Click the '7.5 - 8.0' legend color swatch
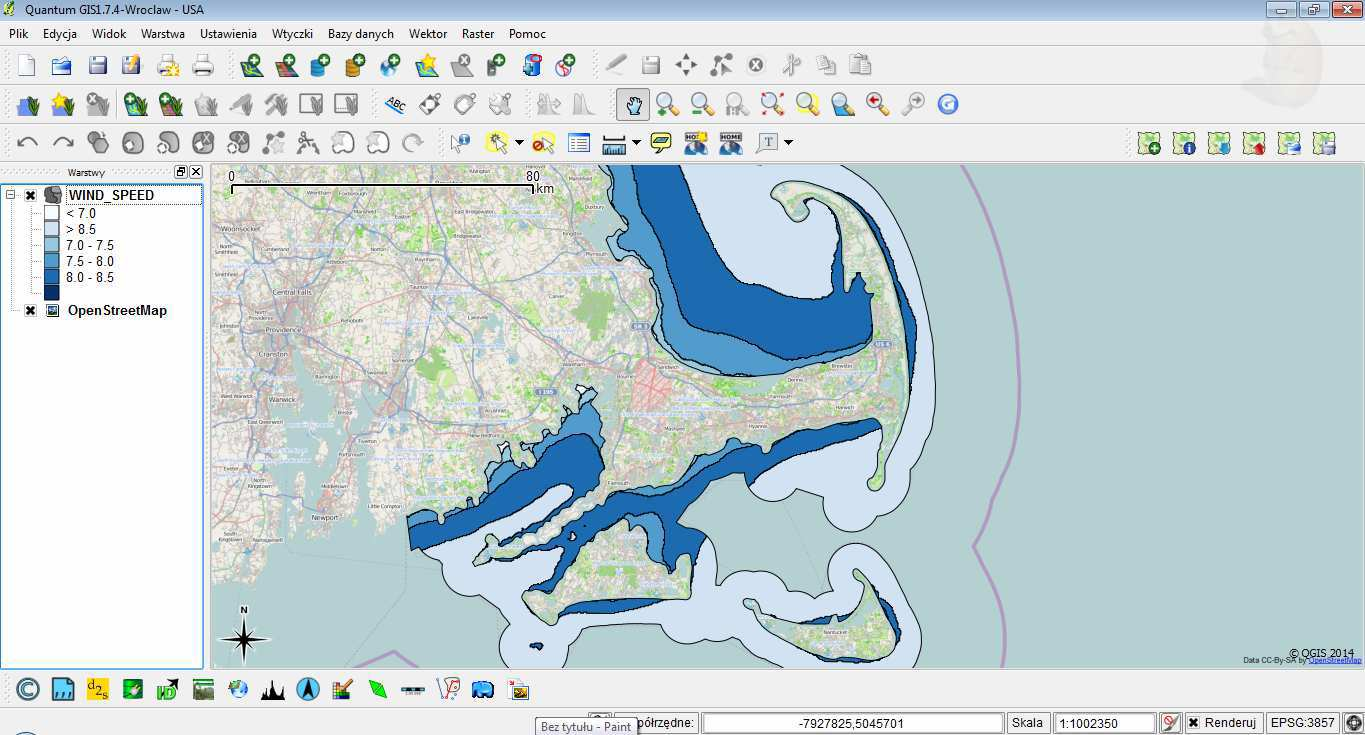The height and width of the screenshot is (735, 1365). click(x=51, y=261)
